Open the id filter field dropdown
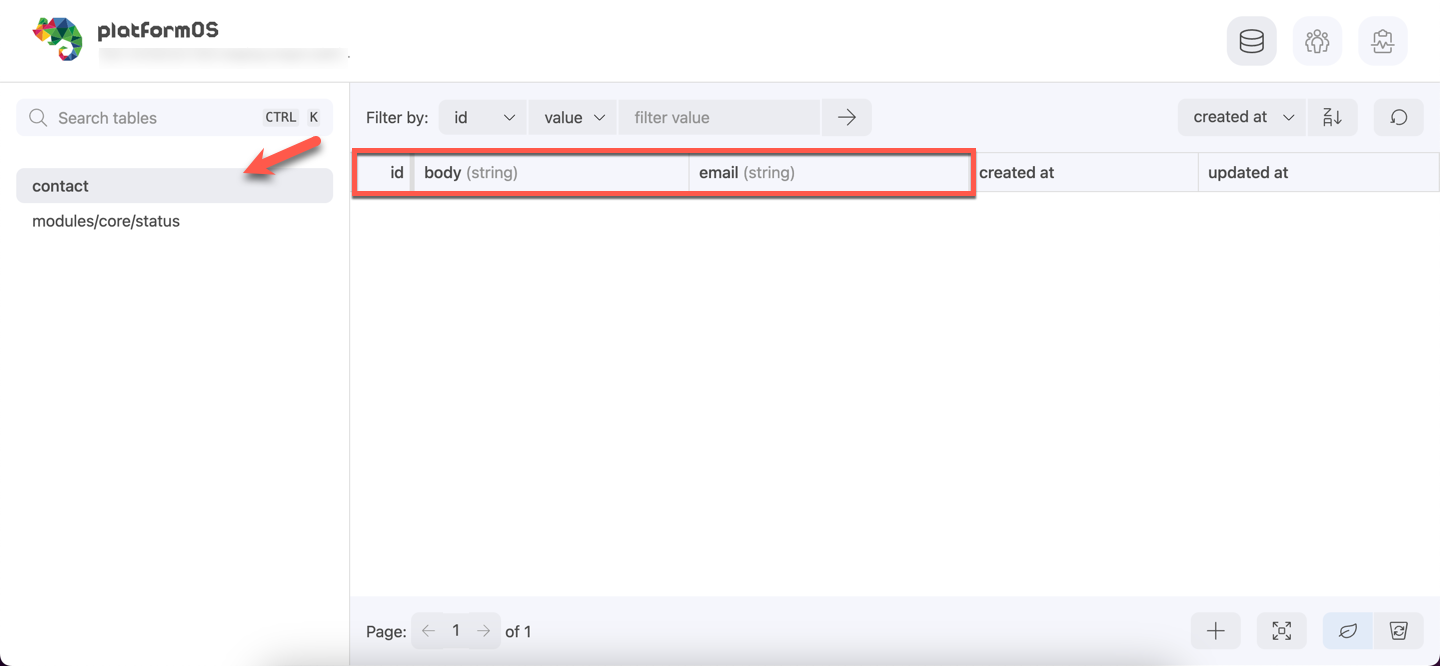Screen dimensions: 1440x666 point(482,117)
